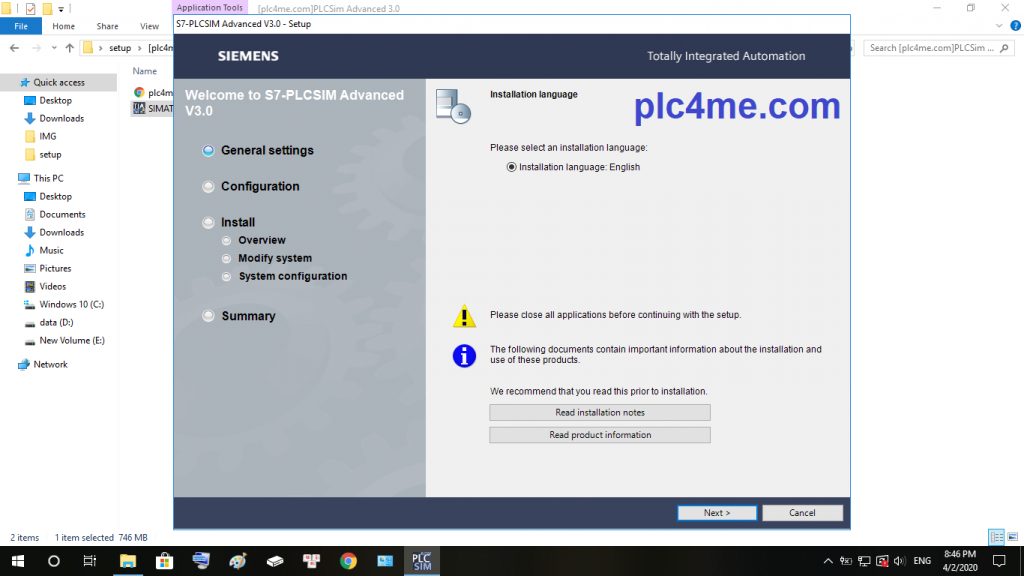Viewport: 1024px width, 576px height.
Task: Click the yellow warning triangle icon
Action: click(464, 317)
